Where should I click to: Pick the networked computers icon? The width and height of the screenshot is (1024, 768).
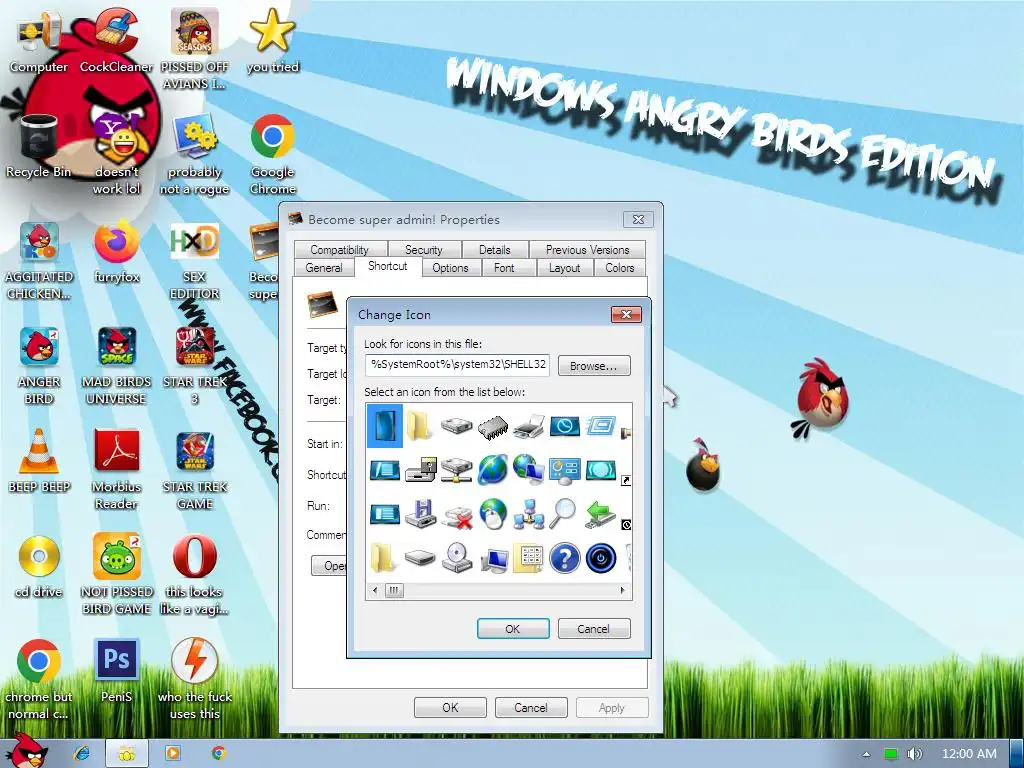coord(529,514)
